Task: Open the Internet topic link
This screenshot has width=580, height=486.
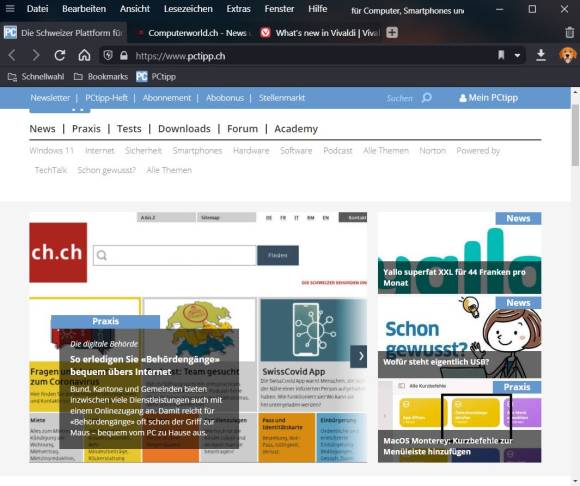Action: tap(100, 151)
